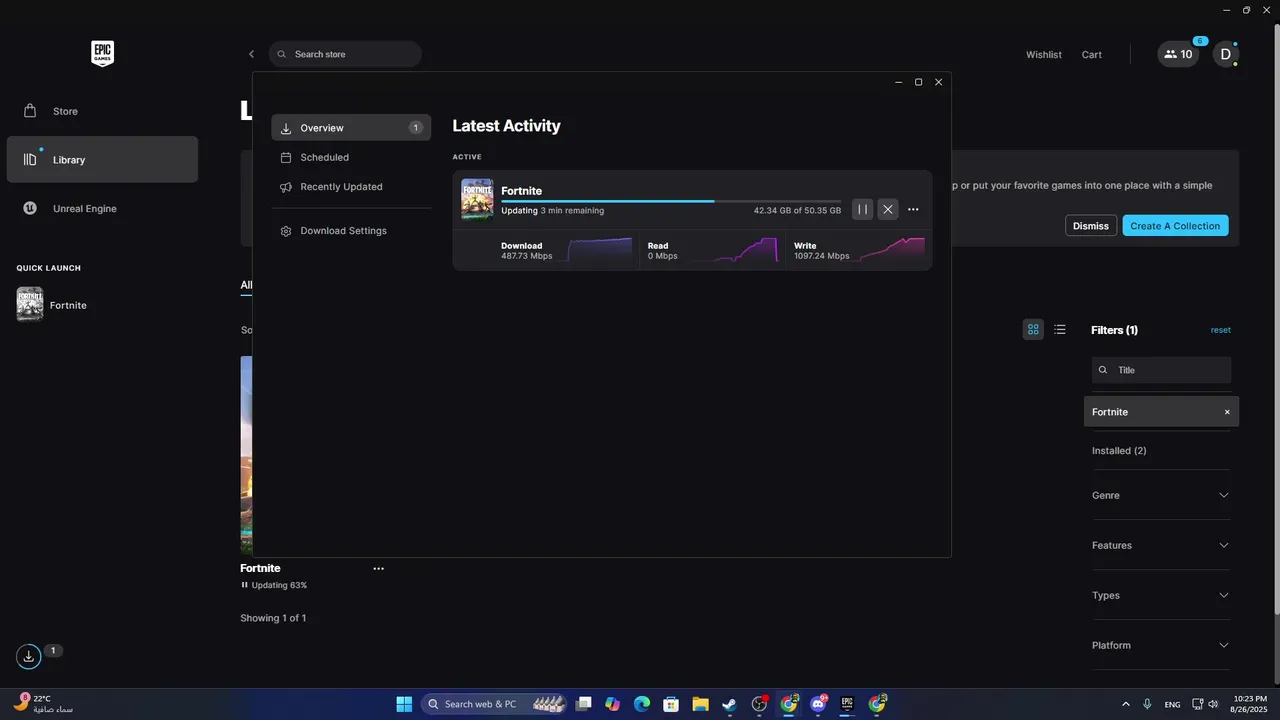Open three-dot menu on Fortnite library card
Screen dimensions: 1280x720
click(378, 568)
